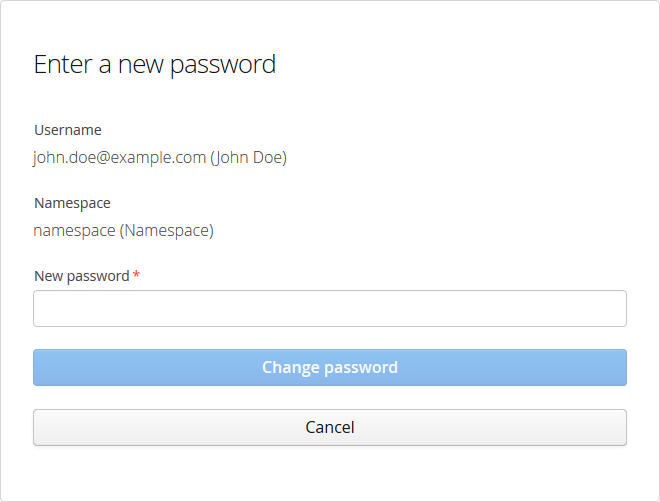The image size is (660, 502).
Task: Click "john.doe" before the @ sign
Action: [x=63, y=158]
